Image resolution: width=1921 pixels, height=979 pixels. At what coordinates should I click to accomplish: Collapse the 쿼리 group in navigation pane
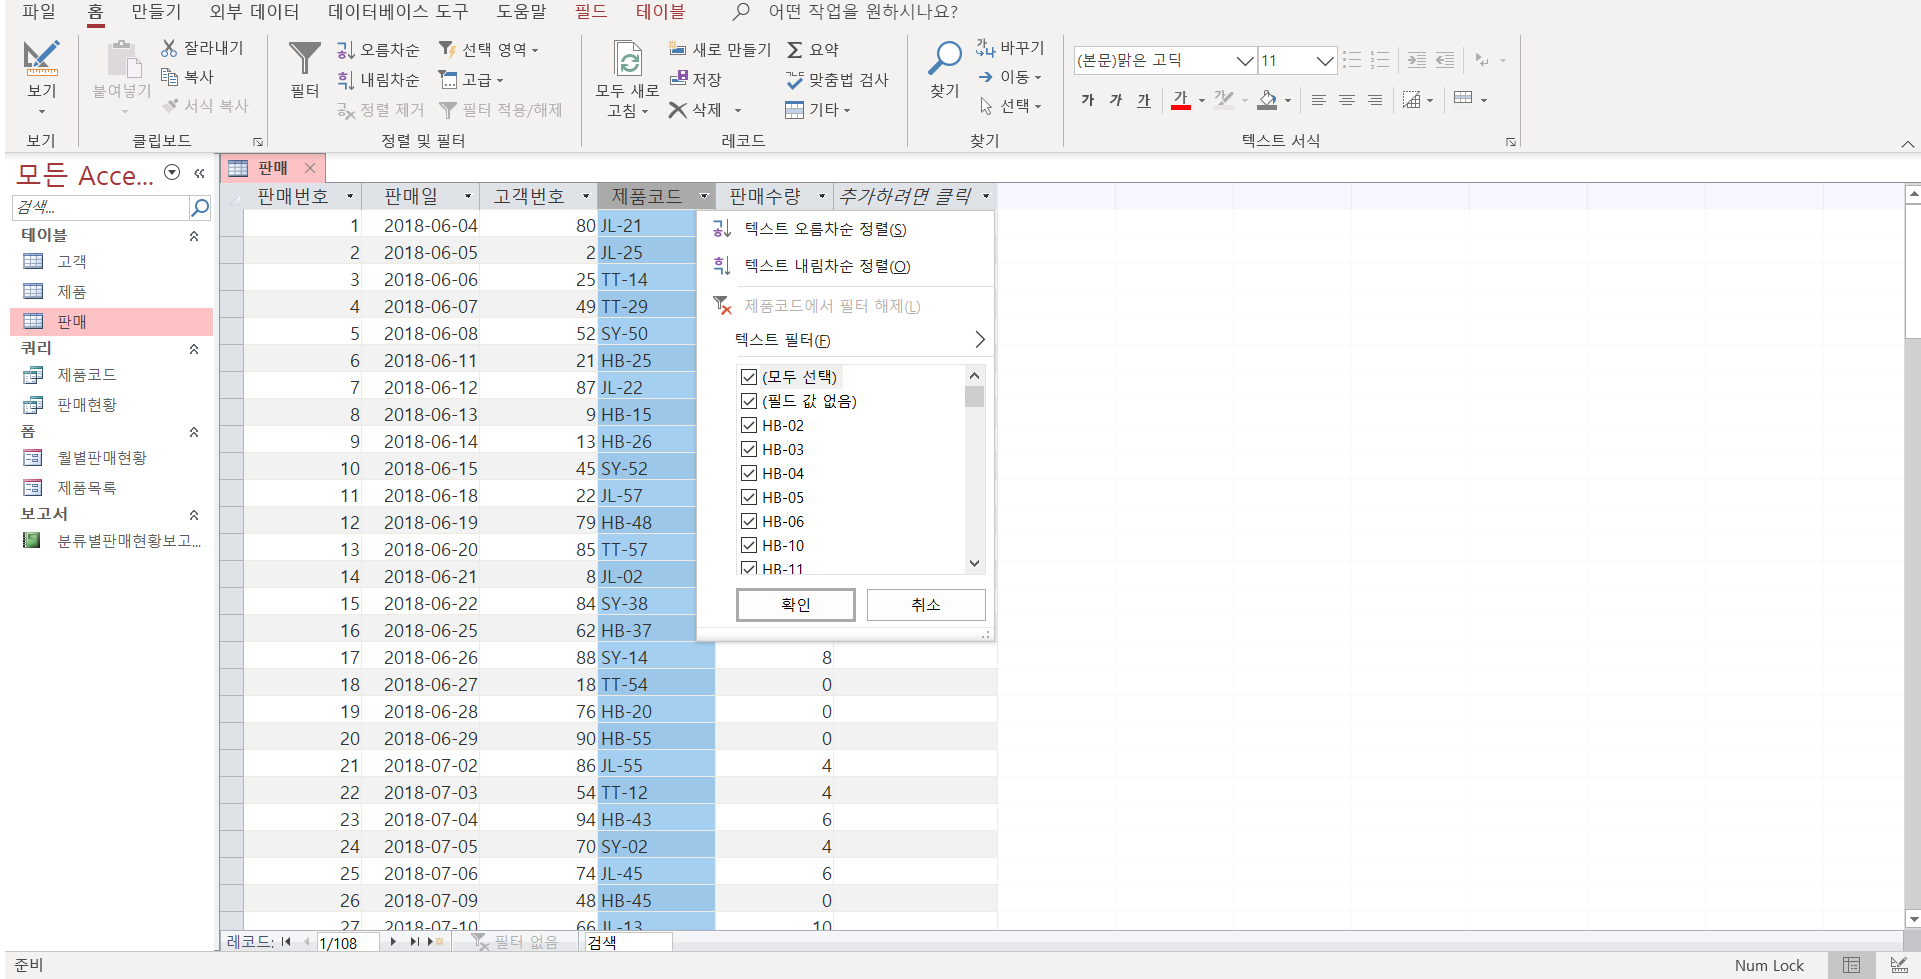pyautogui.click(x=194, y=349)
